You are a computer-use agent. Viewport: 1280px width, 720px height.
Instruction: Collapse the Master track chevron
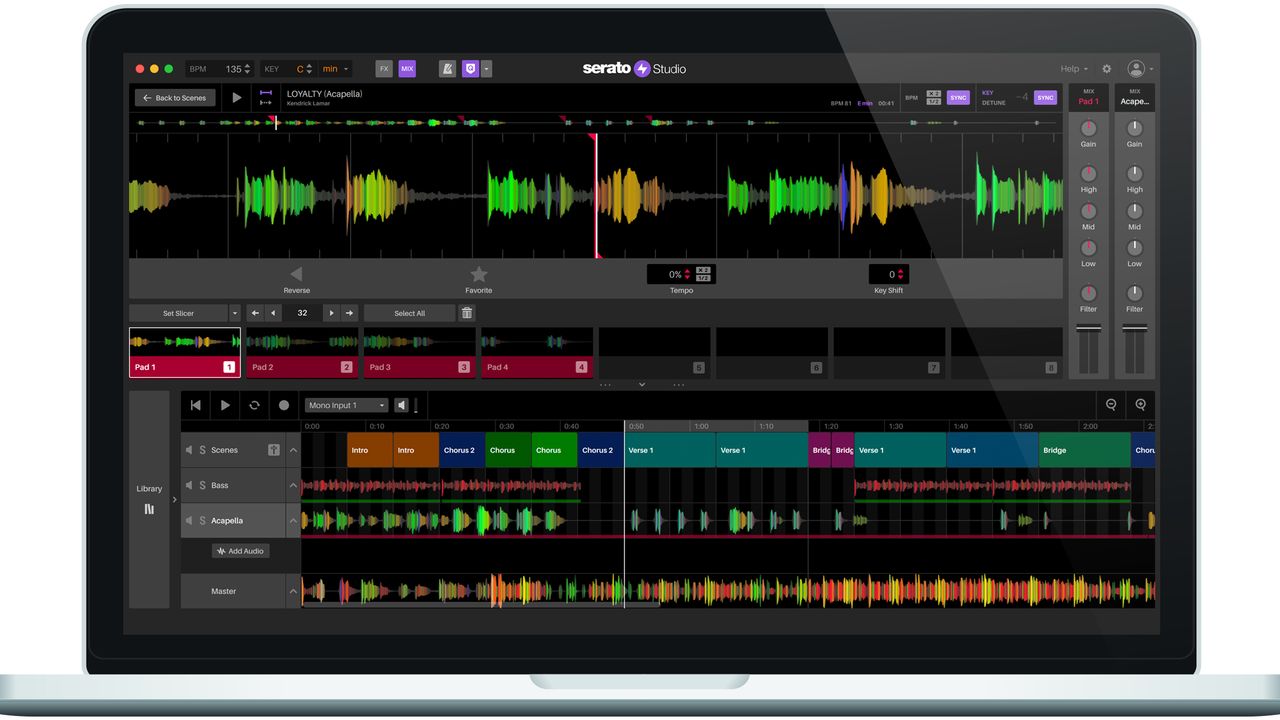coord(293,591)
